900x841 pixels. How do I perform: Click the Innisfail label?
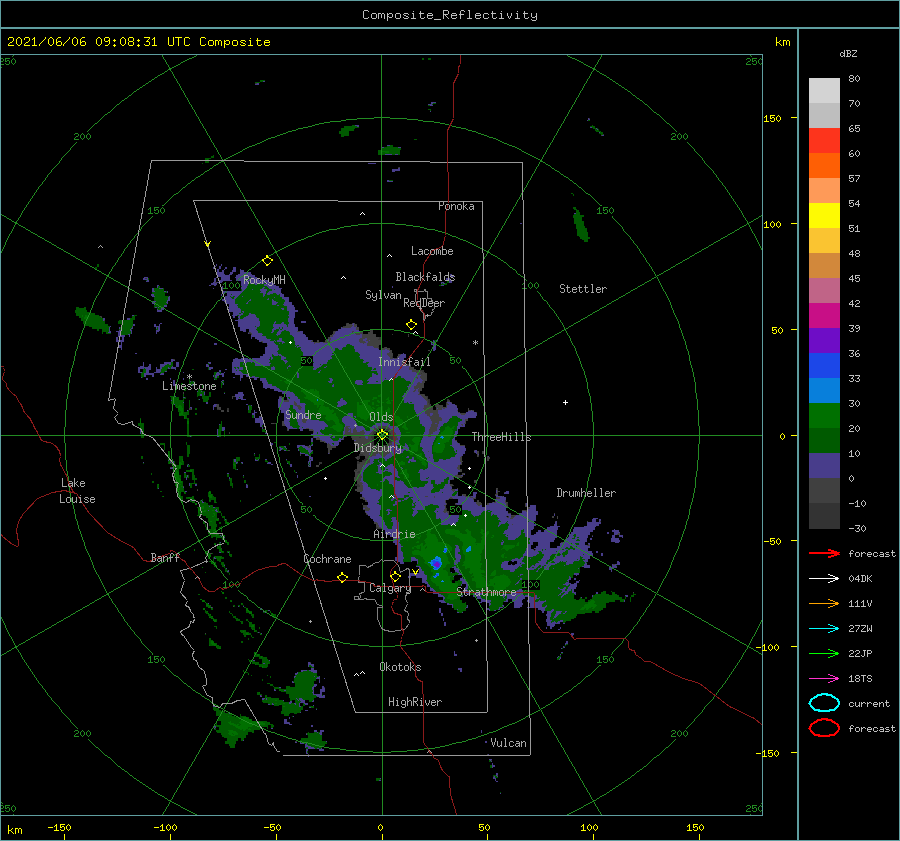[x=404, y=362]
